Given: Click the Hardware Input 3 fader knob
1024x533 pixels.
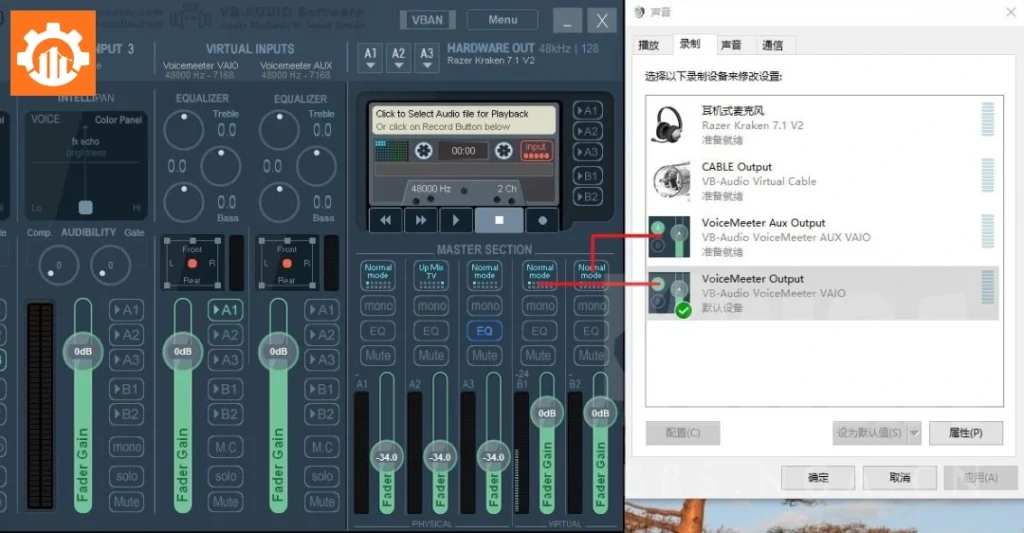Looking at the screenshot, I should (83, 351).
